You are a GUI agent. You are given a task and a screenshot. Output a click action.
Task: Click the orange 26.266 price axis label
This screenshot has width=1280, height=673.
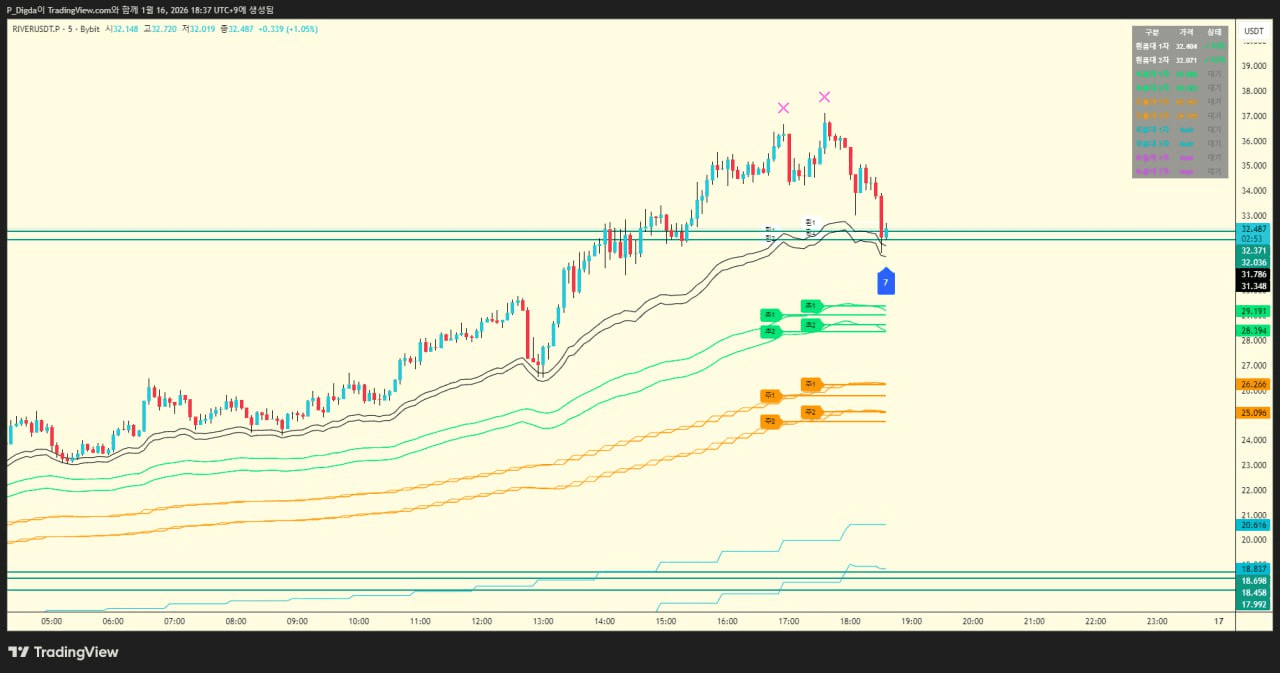point(1253,384)
